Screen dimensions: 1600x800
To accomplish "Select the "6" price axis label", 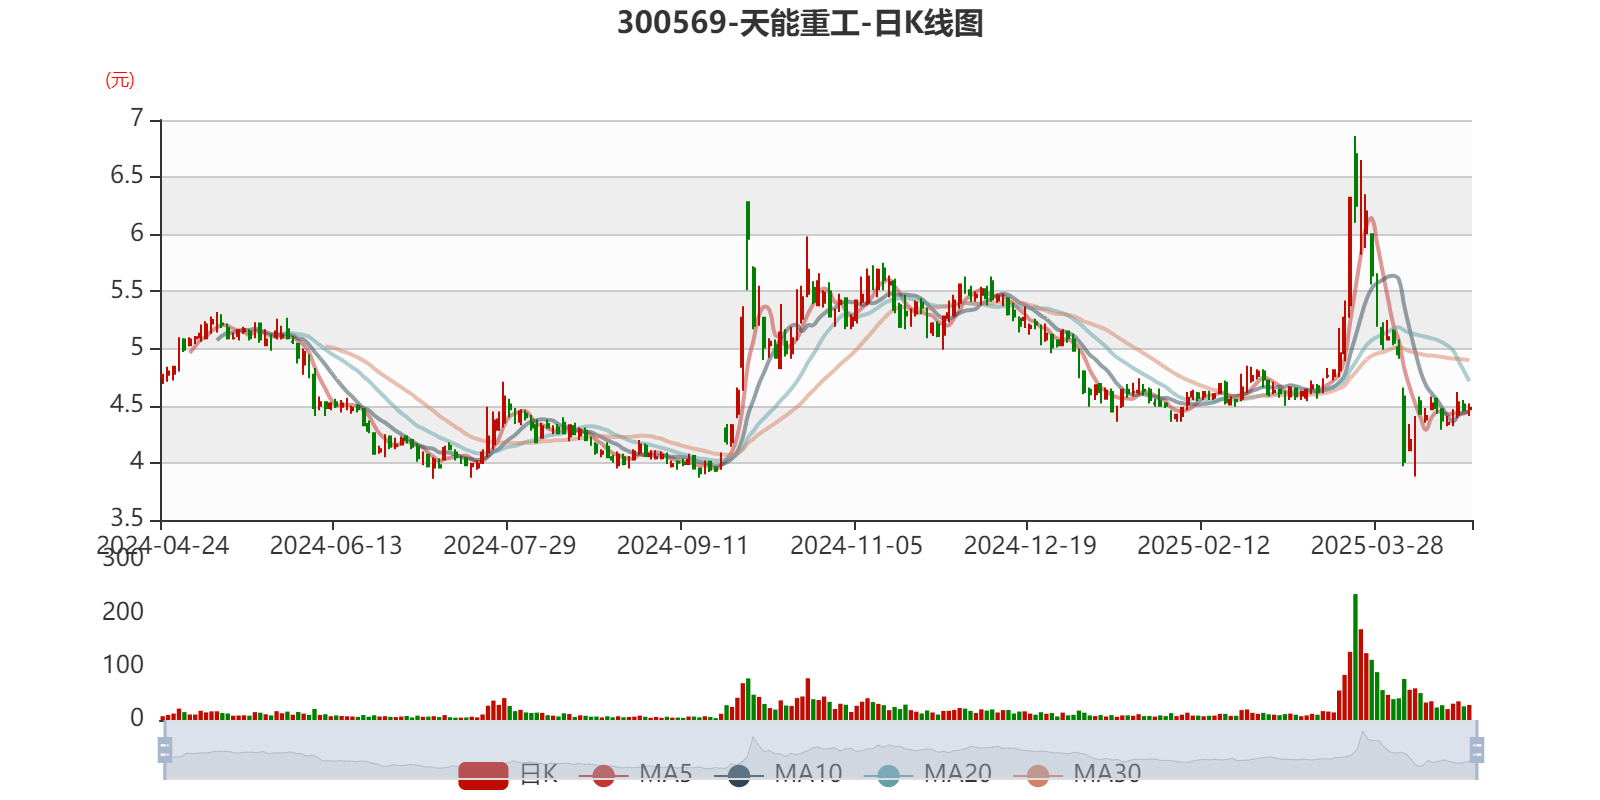I will (137, 233).
